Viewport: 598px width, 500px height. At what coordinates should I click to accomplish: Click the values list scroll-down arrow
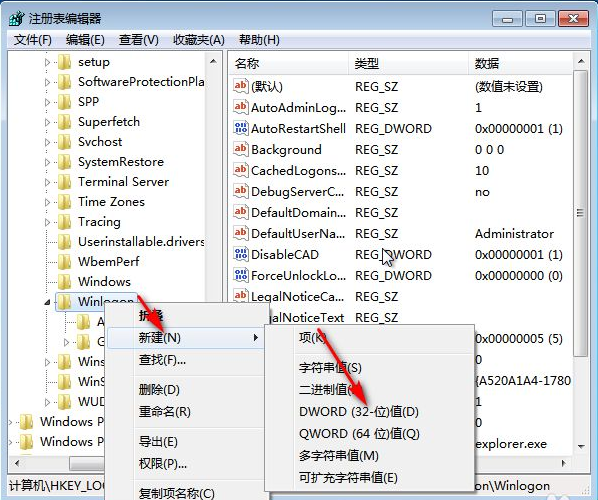tap(581, 446)
